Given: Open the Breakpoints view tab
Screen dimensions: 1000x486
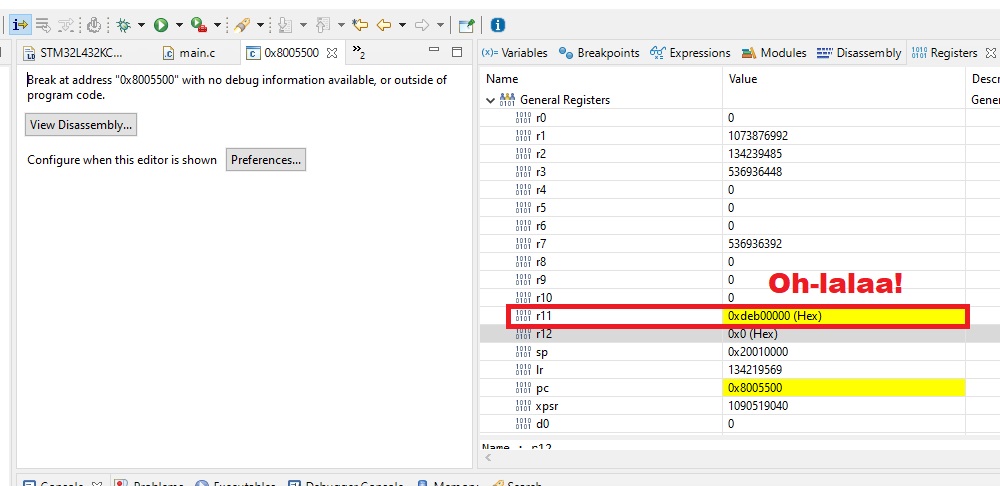Looking at the screenshot, I should (x=599, y=53).
